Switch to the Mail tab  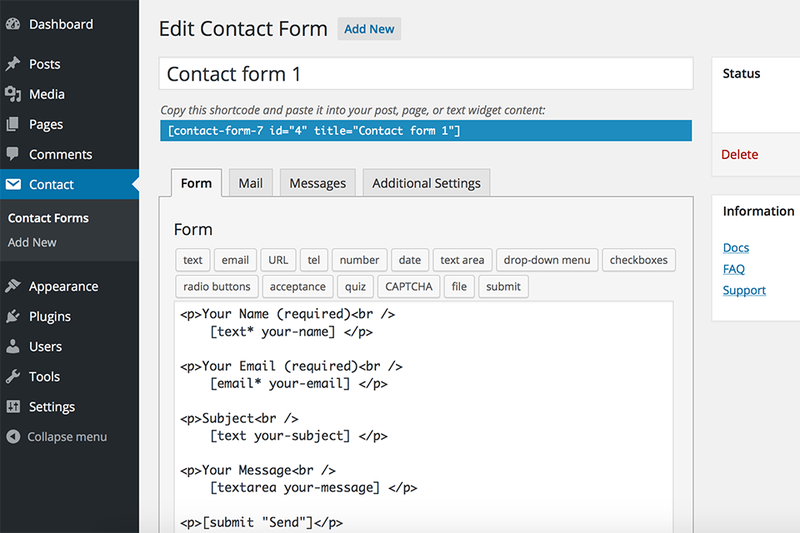pos(251,183)
